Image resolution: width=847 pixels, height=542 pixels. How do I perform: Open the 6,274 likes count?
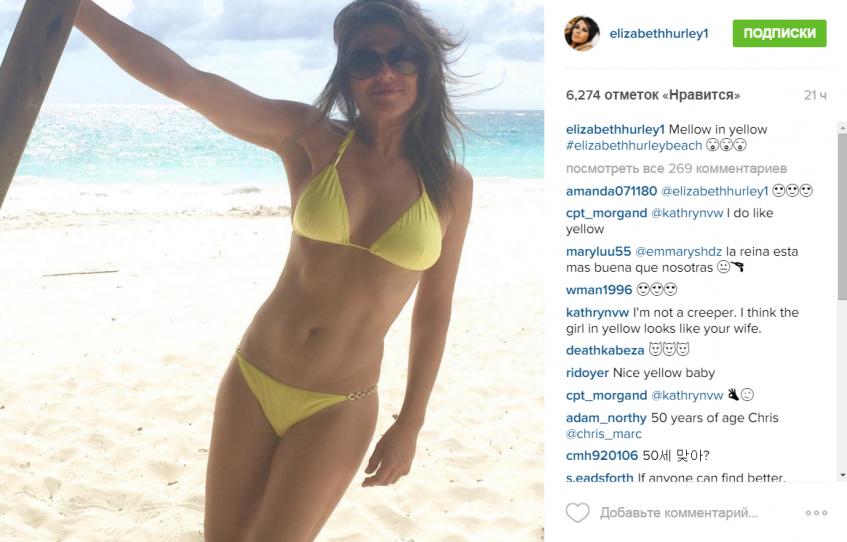click(653, 95)
